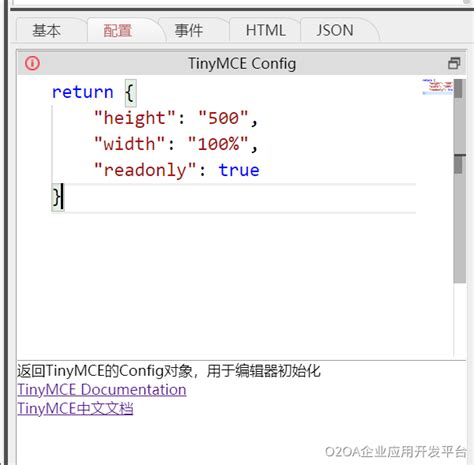Click the TinyMCE Config title bar
474x465 pixels.
(x=242, y=63)
